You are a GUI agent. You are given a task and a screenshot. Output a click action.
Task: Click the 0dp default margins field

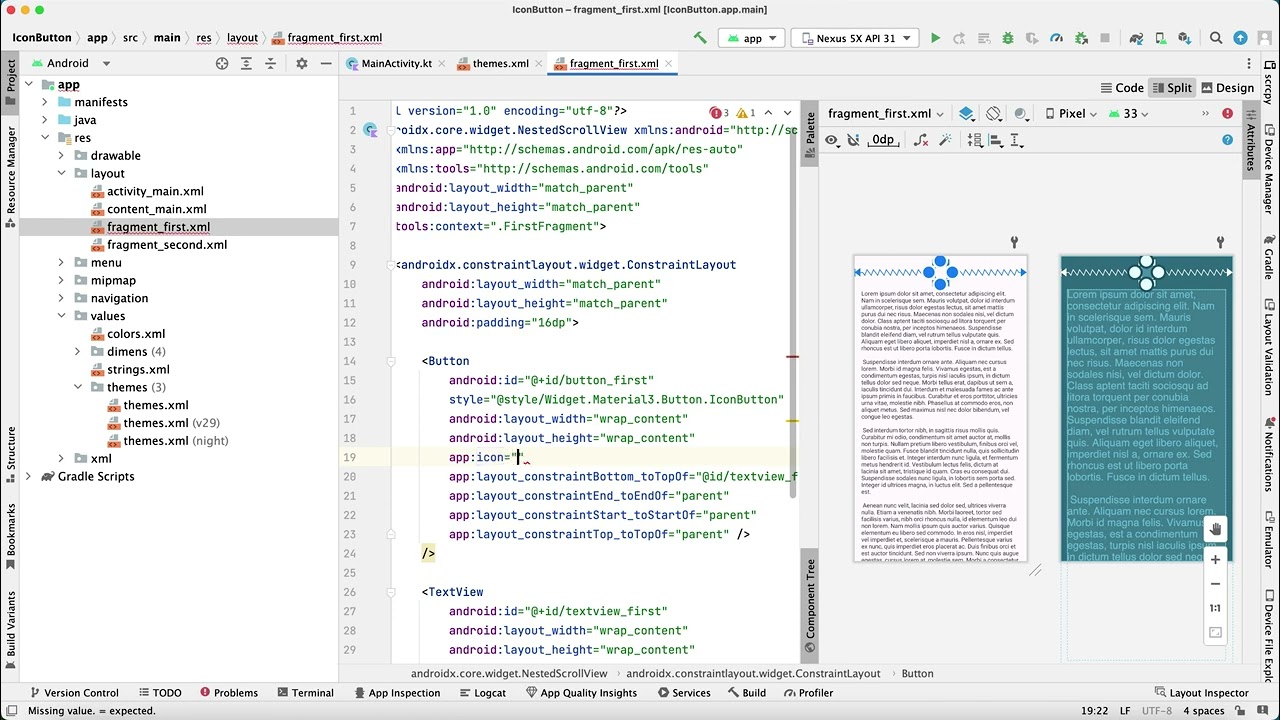click(883, 140)
